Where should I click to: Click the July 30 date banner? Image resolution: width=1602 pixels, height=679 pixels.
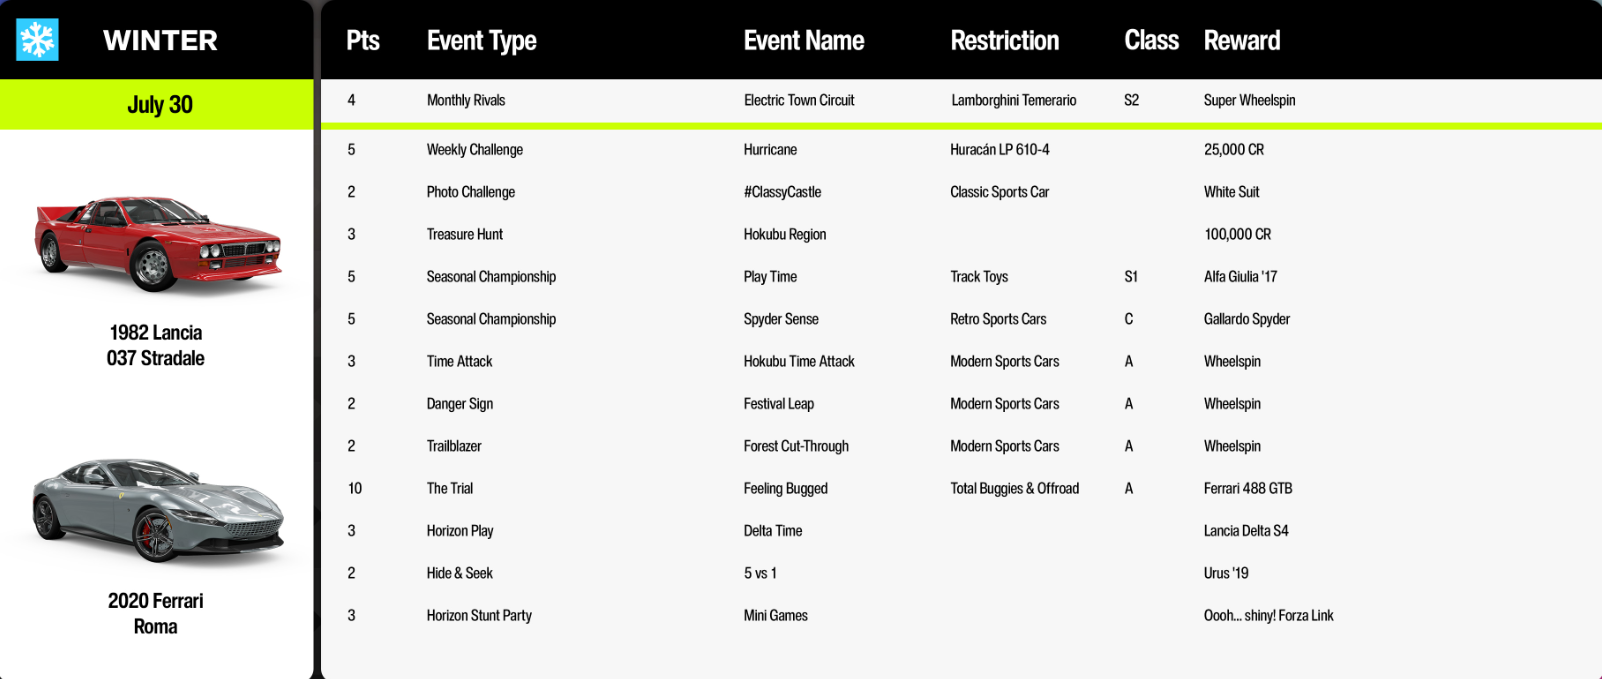pos(157,104)
